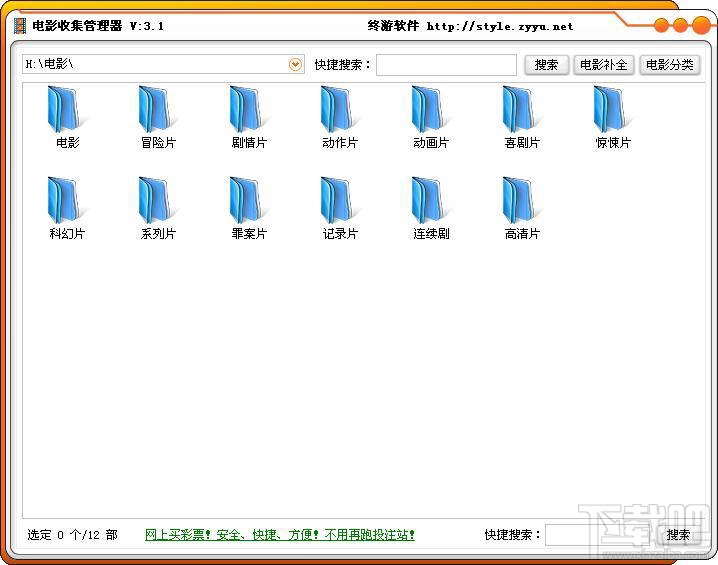Open the 科幻片 folder icon
Screen dimensions: 718x565
point(67,201)
